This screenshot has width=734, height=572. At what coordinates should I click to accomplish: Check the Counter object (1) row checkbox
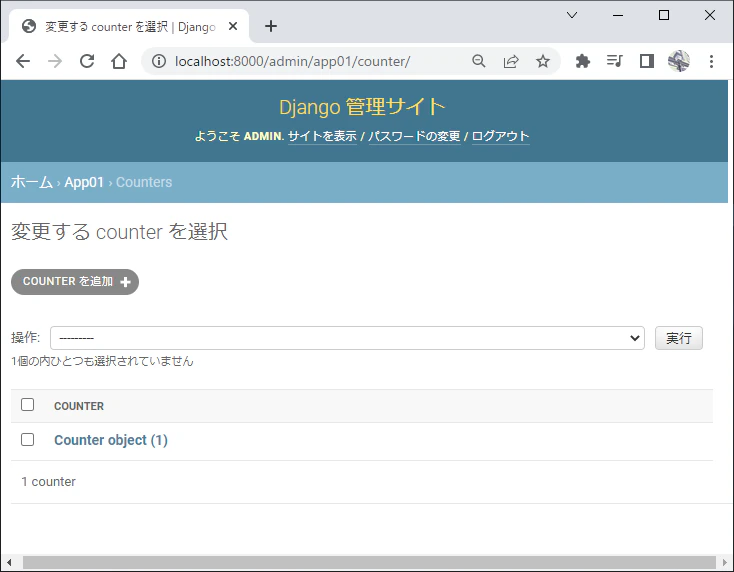[28, 440]
